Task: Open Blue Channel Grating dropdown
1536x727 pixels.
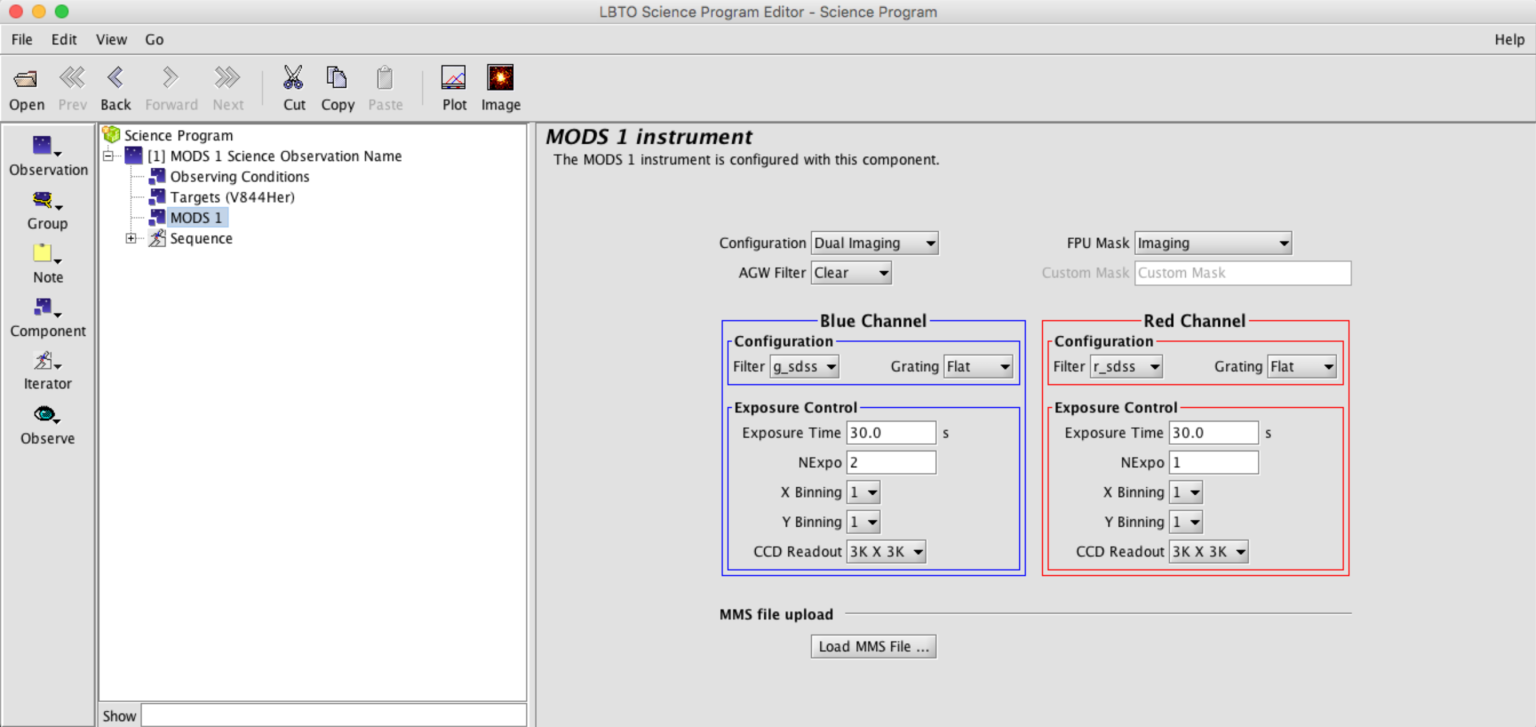Action: (x=978, y=367)
